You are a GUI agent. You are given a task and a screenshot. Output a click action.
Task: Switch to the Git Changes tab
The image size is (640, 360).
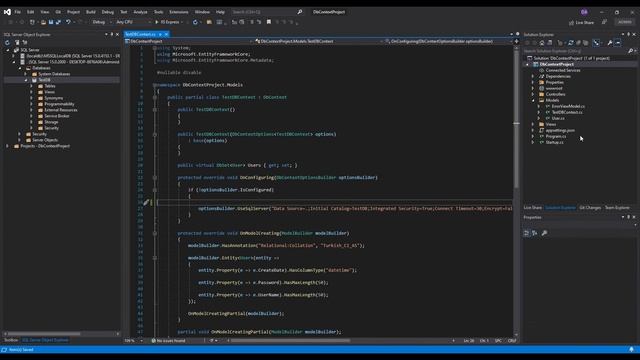(x=590, y=208)
